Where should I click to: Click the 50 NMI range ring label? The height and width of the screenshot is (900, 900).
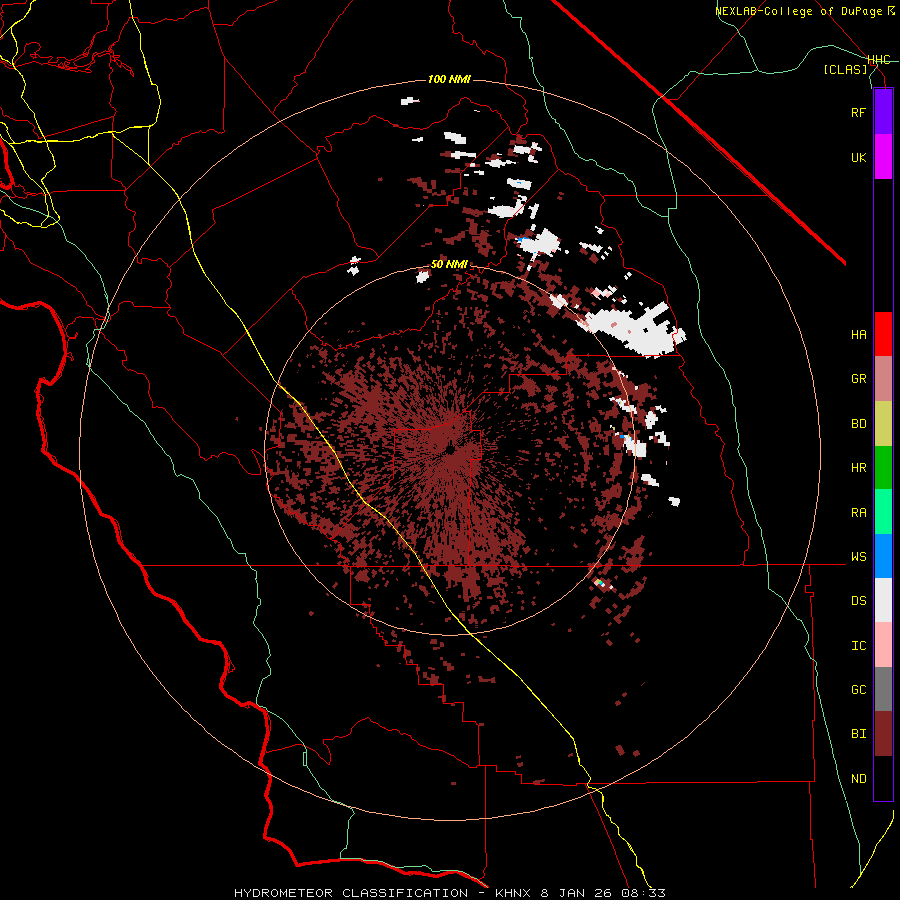click(x=449, y=265)
